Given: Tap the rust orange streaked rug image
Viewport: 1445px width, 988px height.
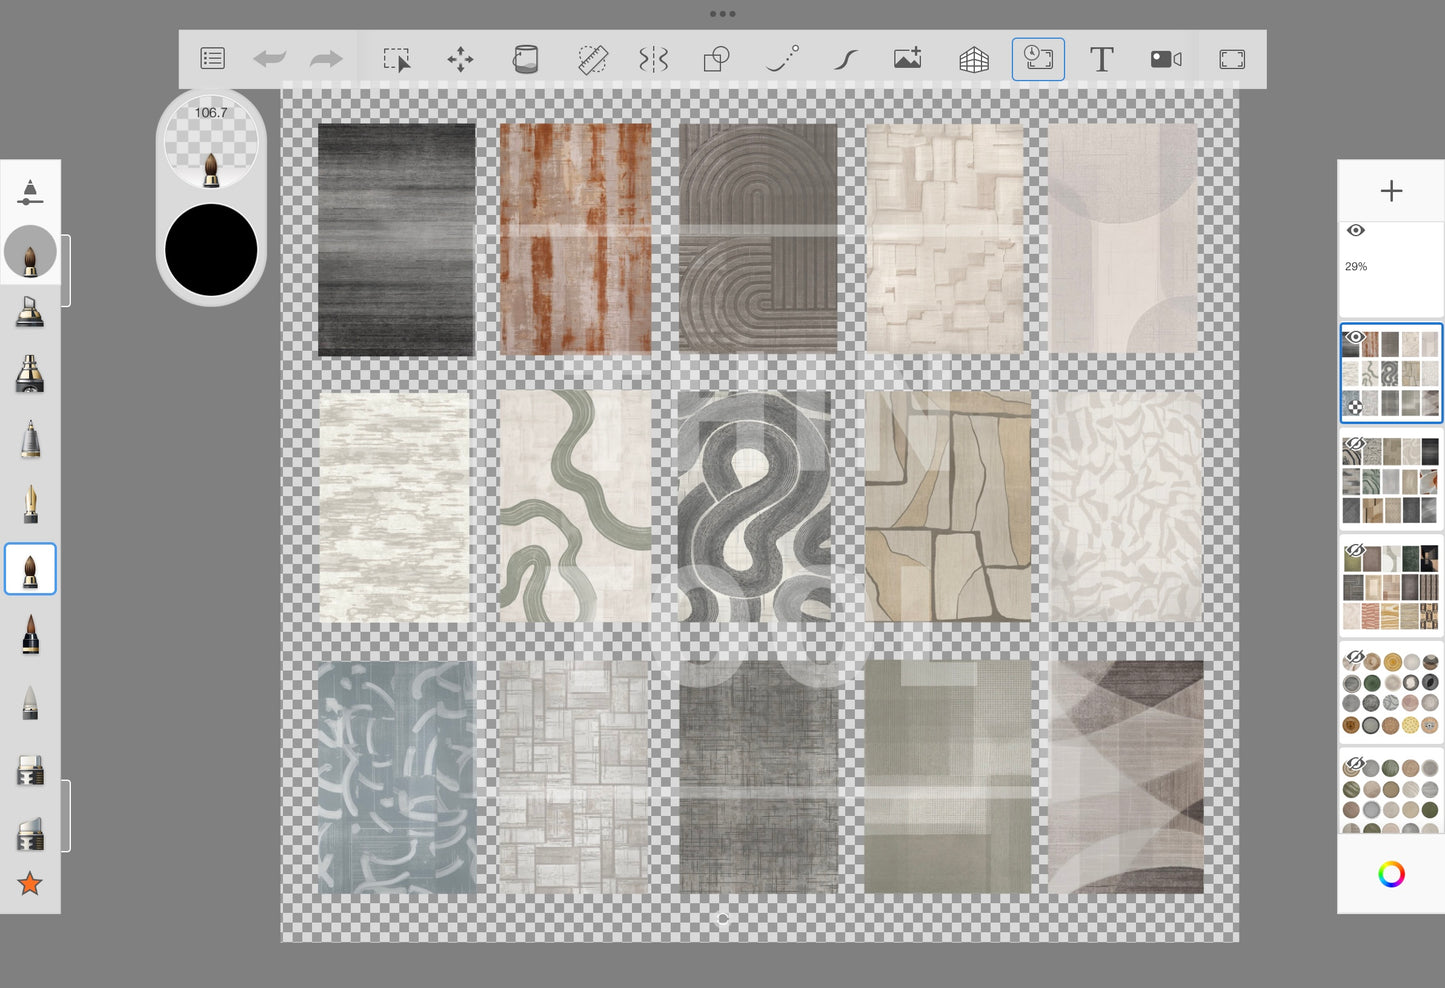Looking at the screenshot, I should click(575, 239).
